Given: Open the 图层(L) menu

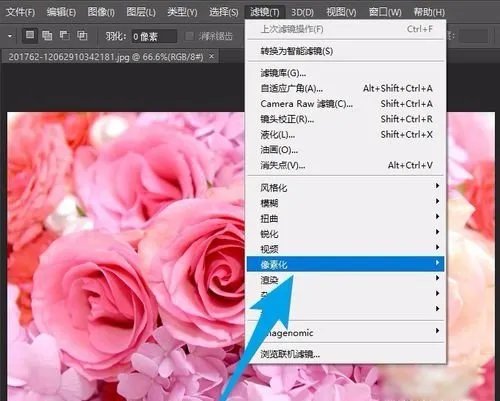Looking at the screenshot, I should point(141,12).
